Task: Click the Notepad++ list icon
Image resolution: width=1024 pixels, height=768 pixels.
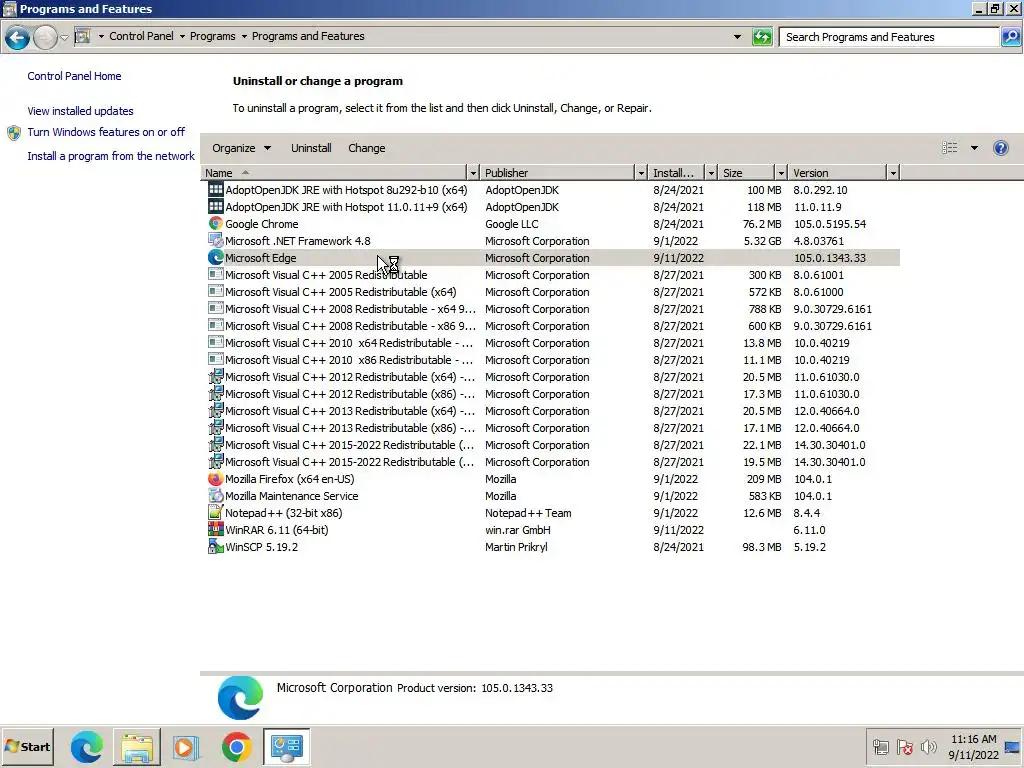Action: 215,512
